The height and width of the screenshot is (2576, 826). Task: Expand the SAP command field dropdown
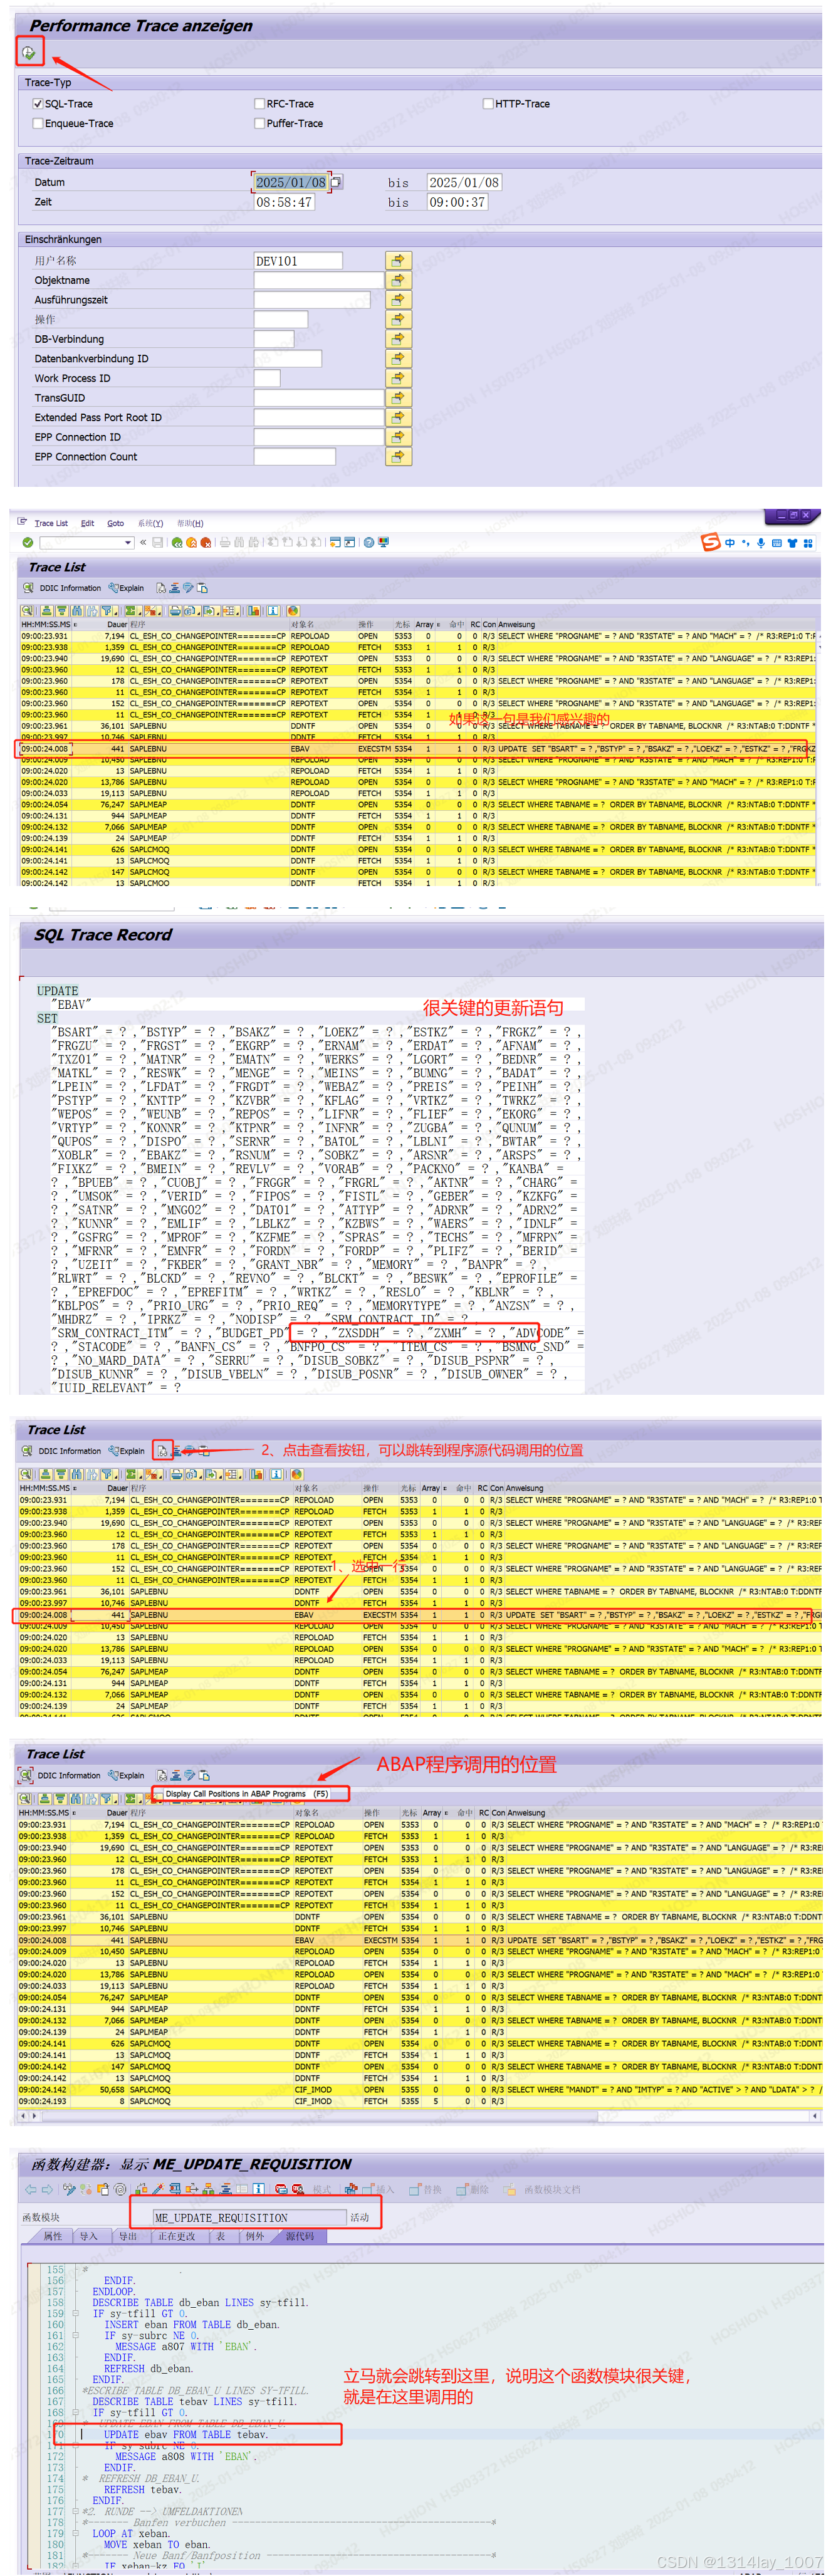[x=129, y=543]
